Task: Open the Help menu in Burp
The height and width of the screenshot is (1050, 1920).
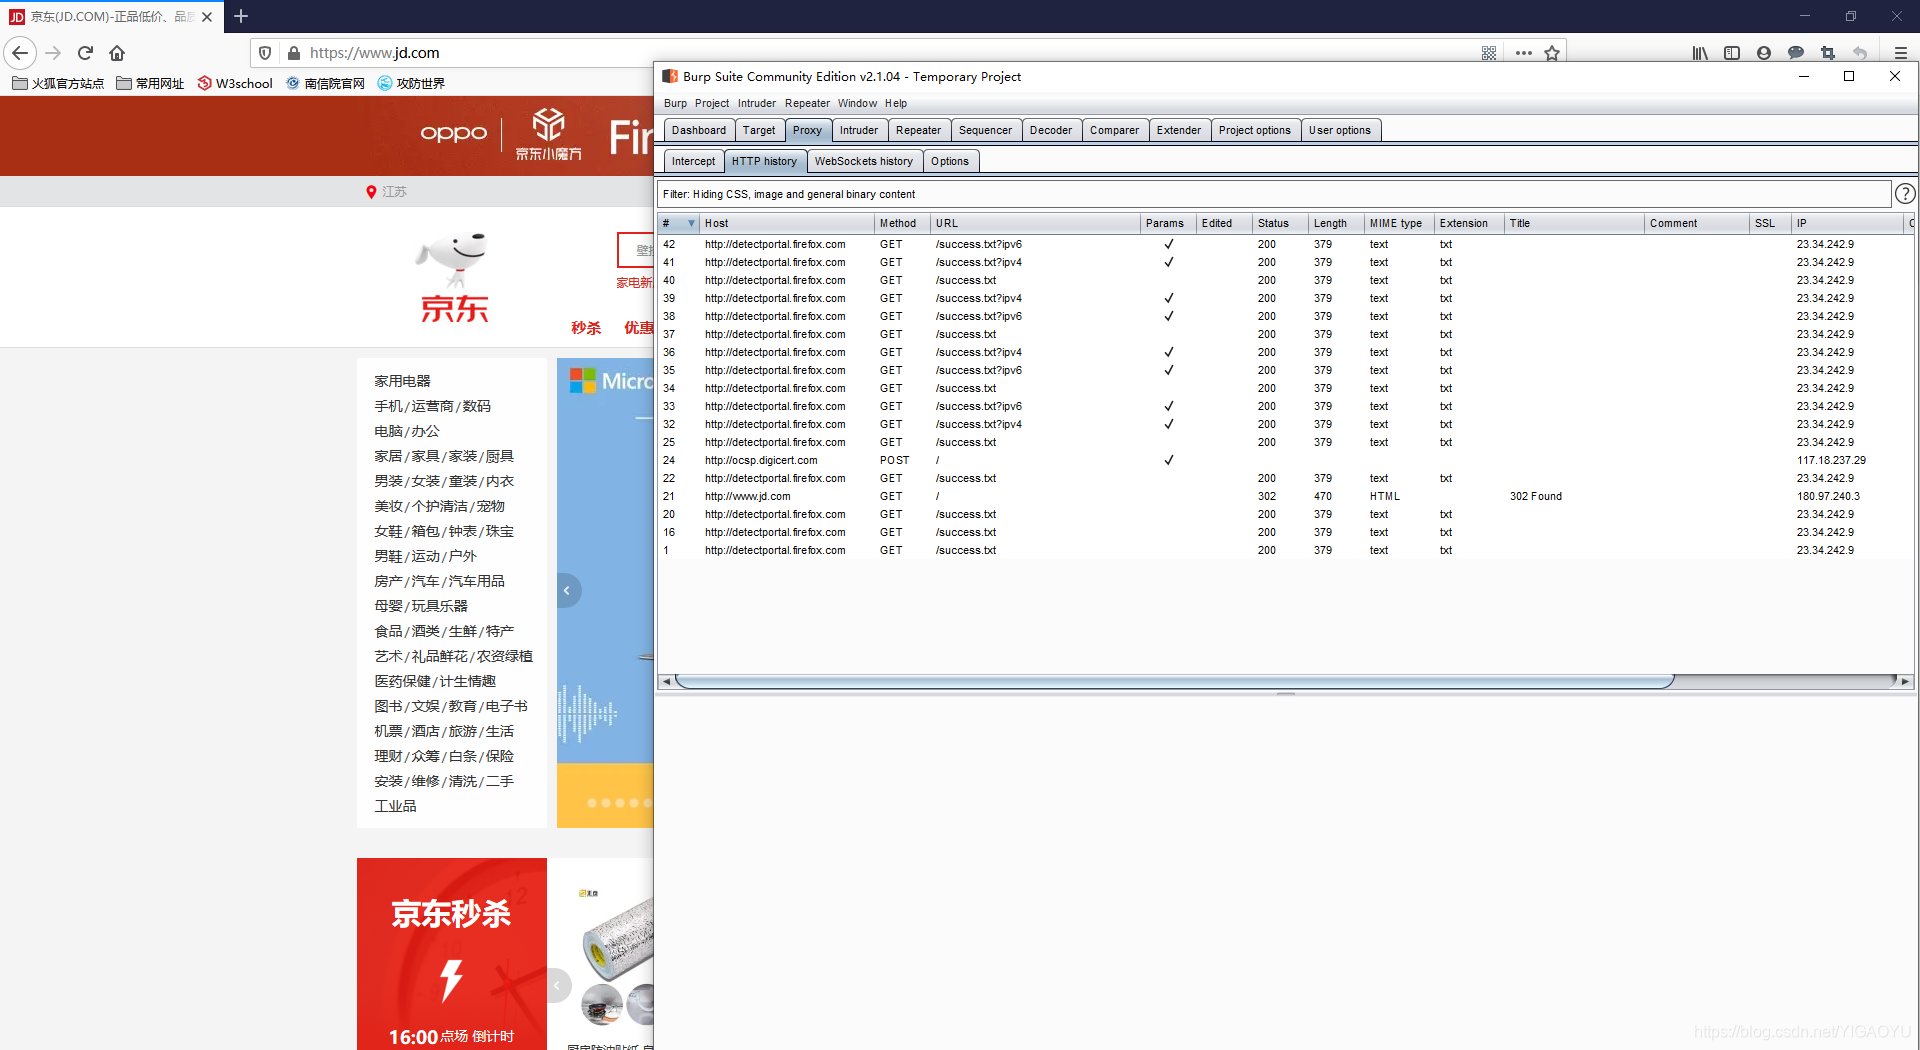Action: coord(896,103)
